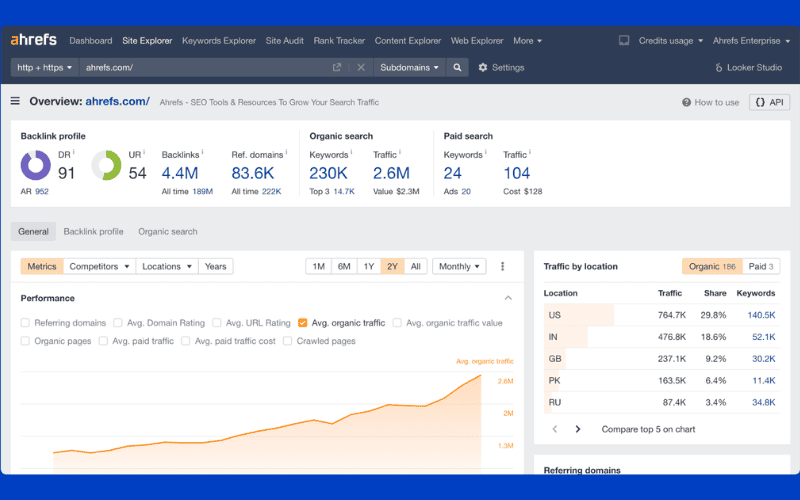Open the Monthly interval dropdown

click(x=459, y=266)
